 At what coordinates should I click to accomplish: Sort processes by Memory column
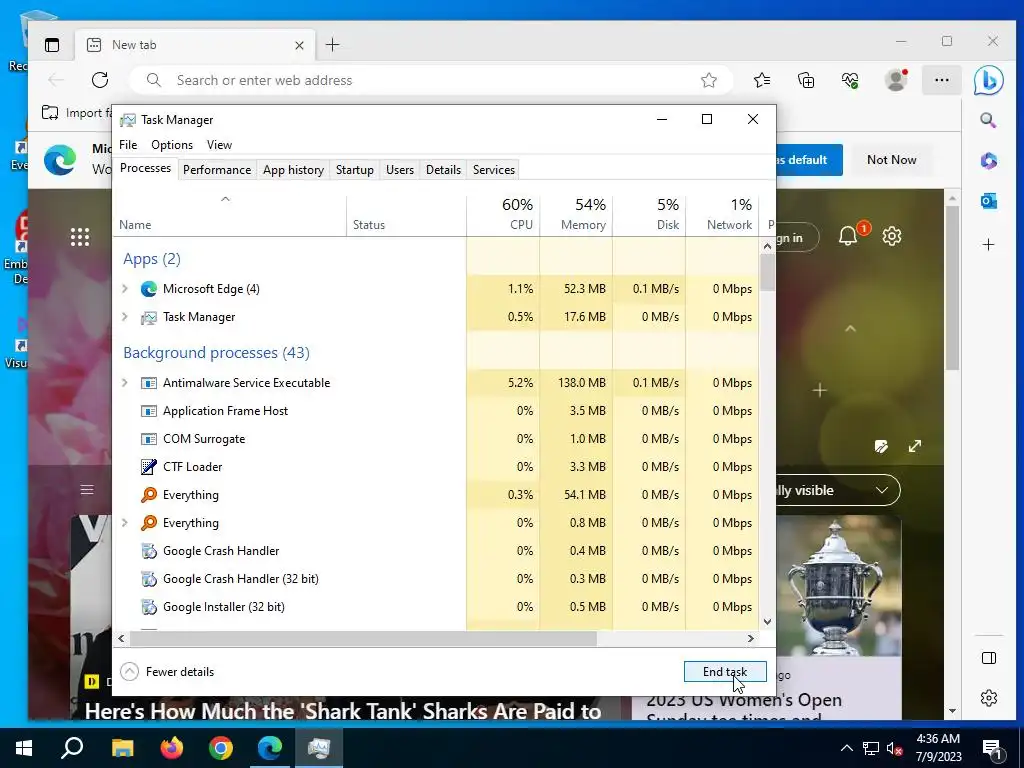tap(577, 216)
